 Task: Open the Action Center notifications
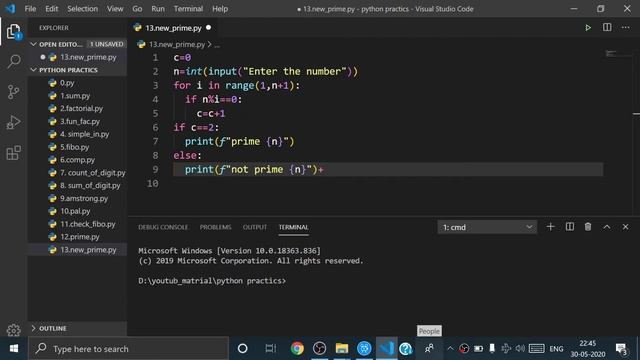tap(621, 349)
